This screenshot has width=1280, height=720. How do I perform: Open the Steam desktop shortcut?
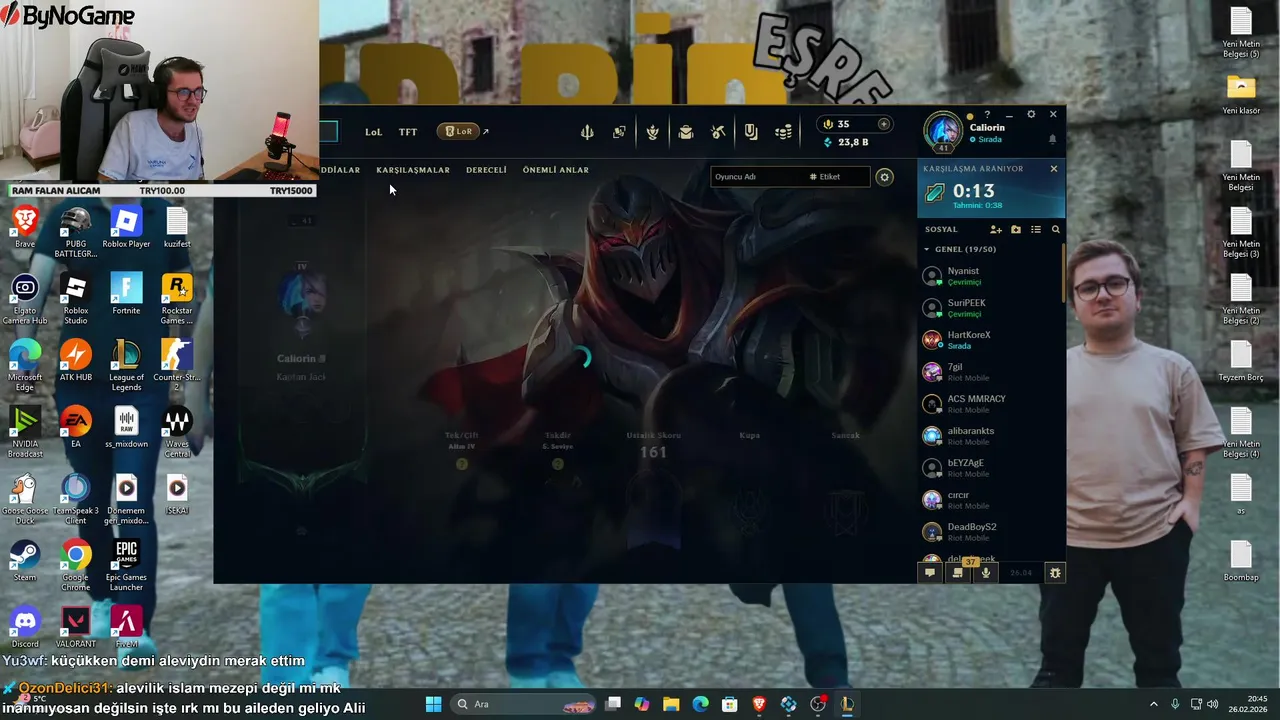[25, 561]
